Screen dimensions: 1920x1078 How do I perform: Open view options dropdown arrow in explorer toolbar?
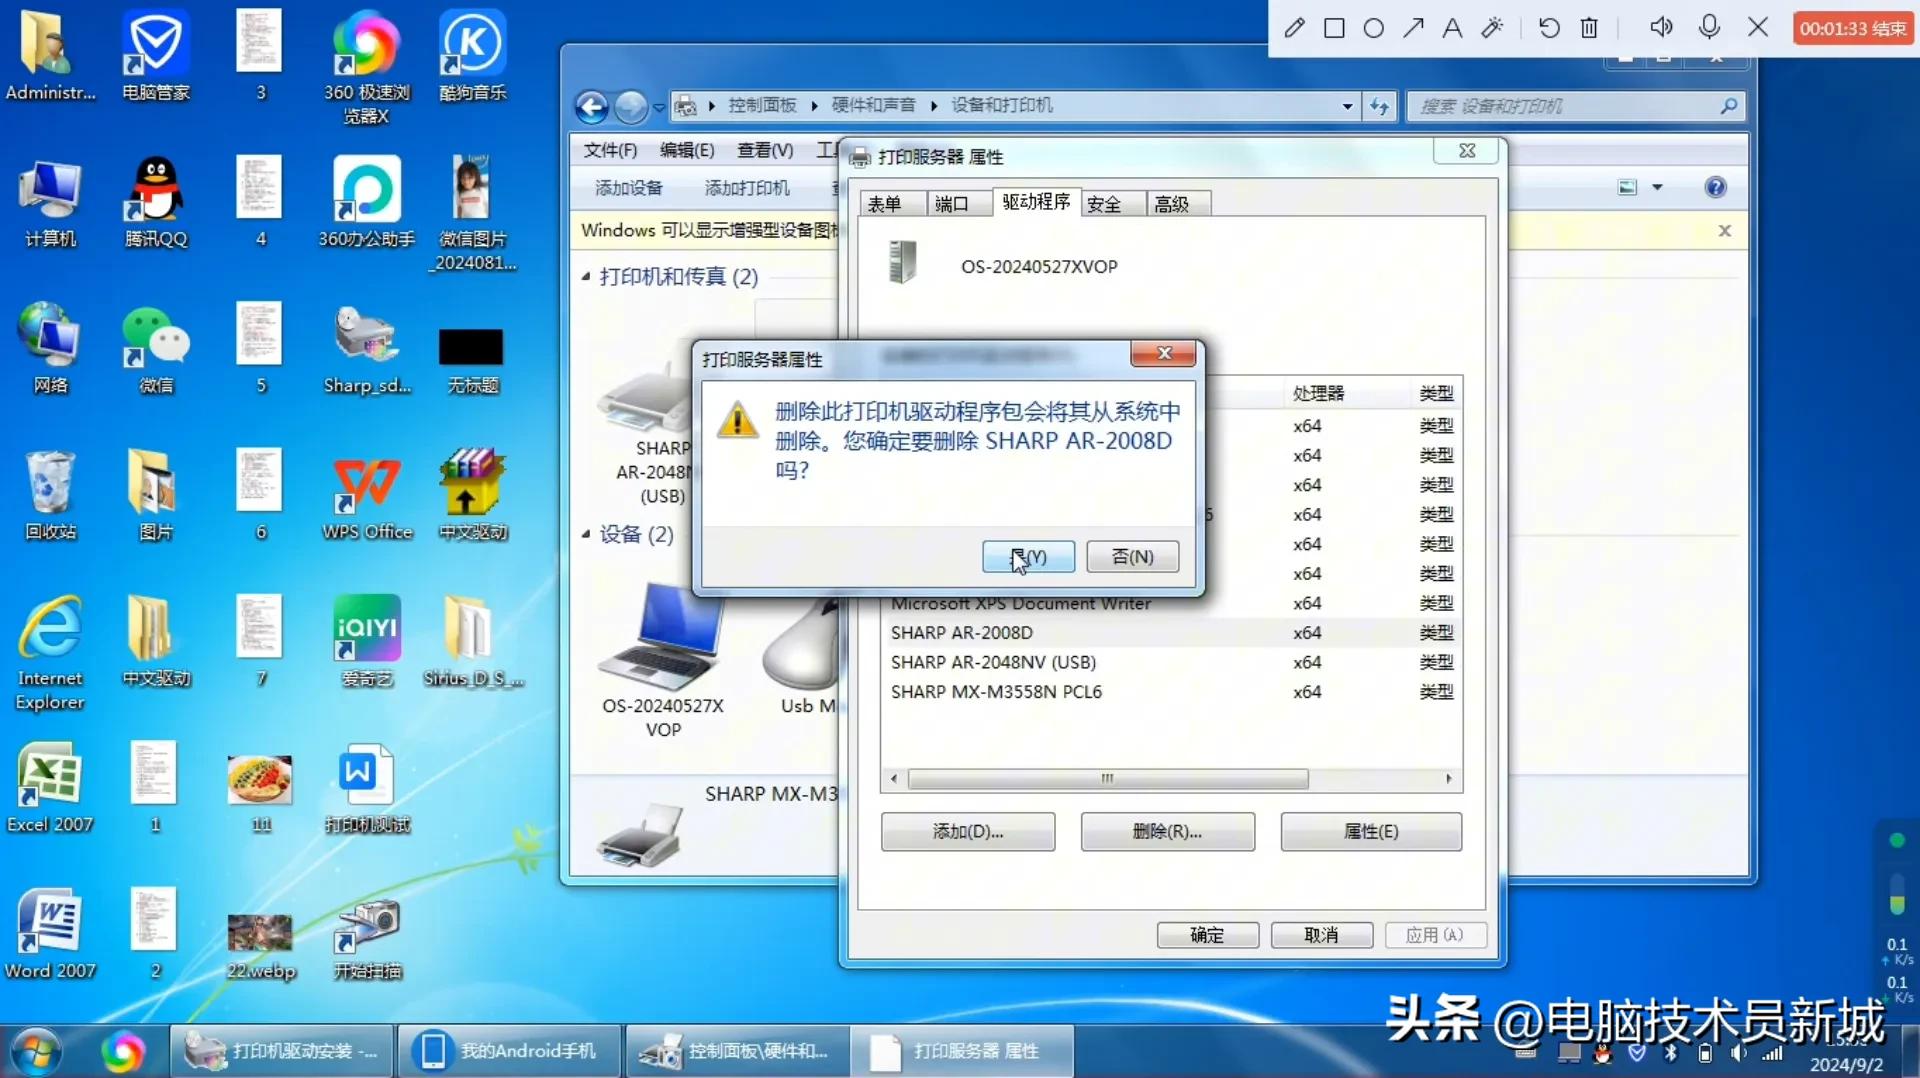click(1657, 187)
